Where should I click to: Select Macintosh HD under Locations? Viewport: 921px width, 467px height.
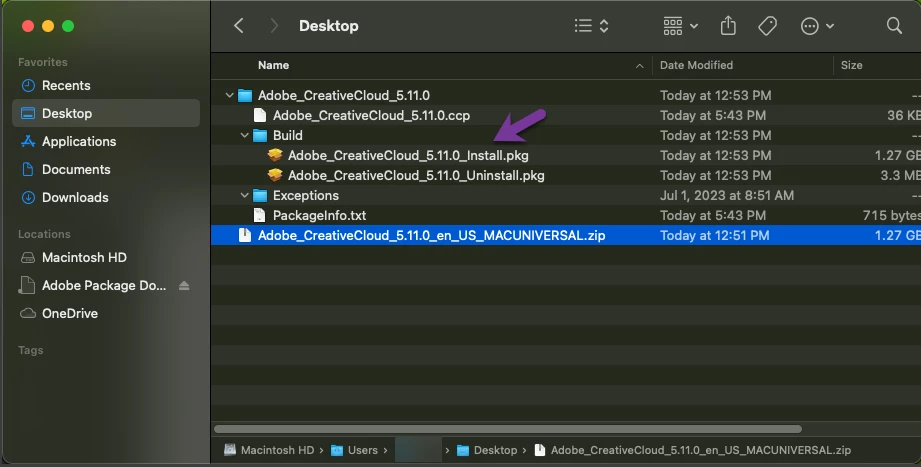(x=106, y=257)
